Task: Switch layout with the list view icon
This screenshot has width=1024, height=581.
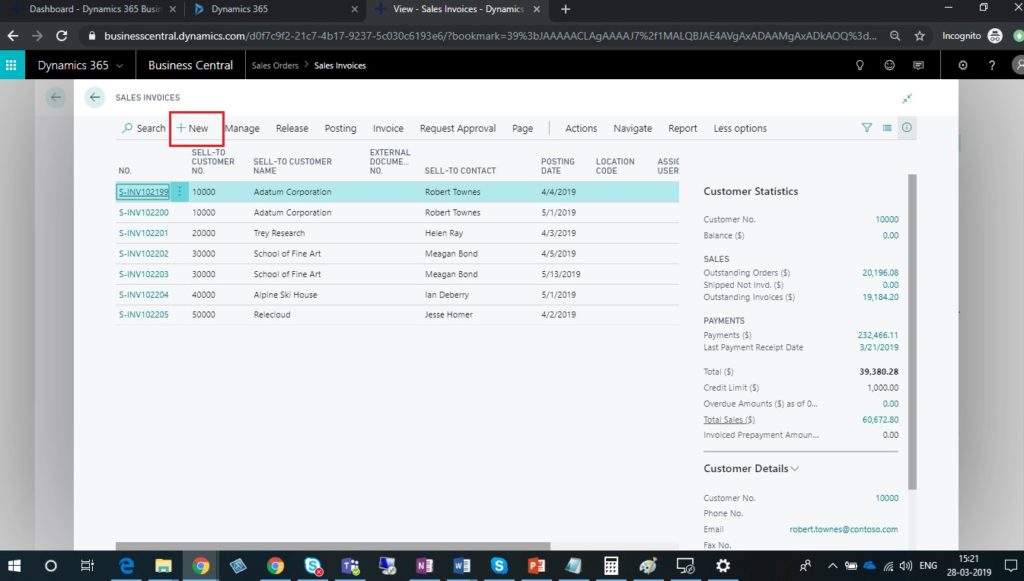Action: [887, 128]
